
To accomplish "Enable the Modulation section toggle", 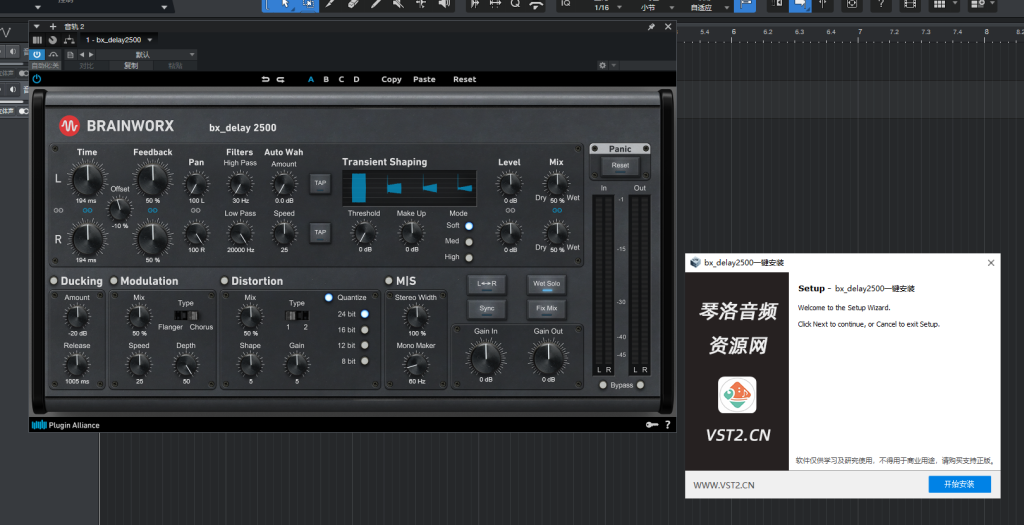I will pos(114,281).
